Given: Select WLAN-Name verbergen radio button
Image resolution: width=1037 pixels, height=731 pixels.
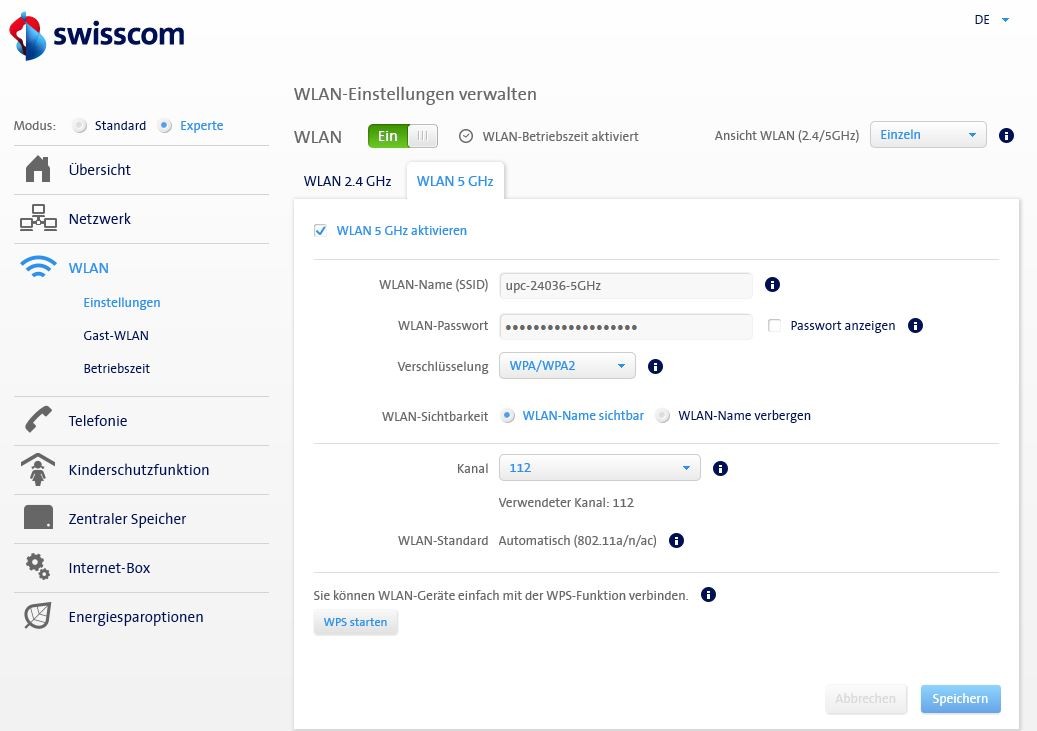Looking at the screenshot, I should pos(663,416).
